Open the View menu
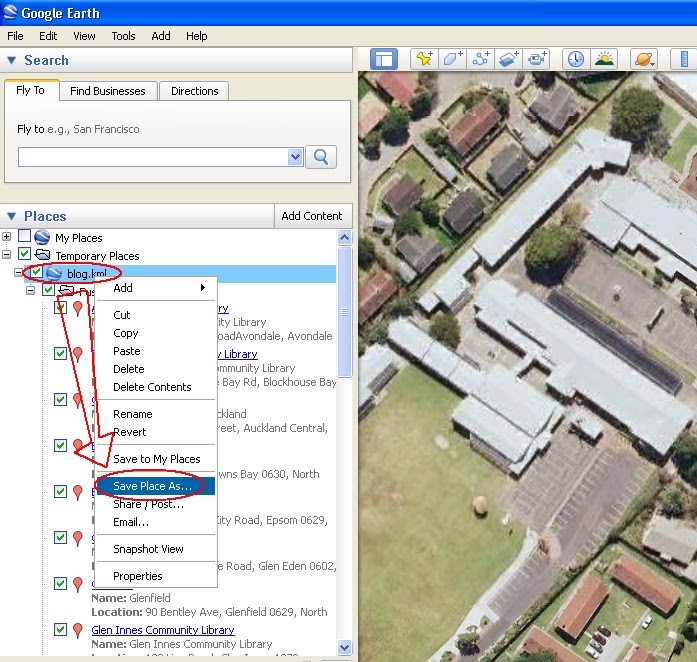This screenshot has width=697, height=662. [84, 36]
